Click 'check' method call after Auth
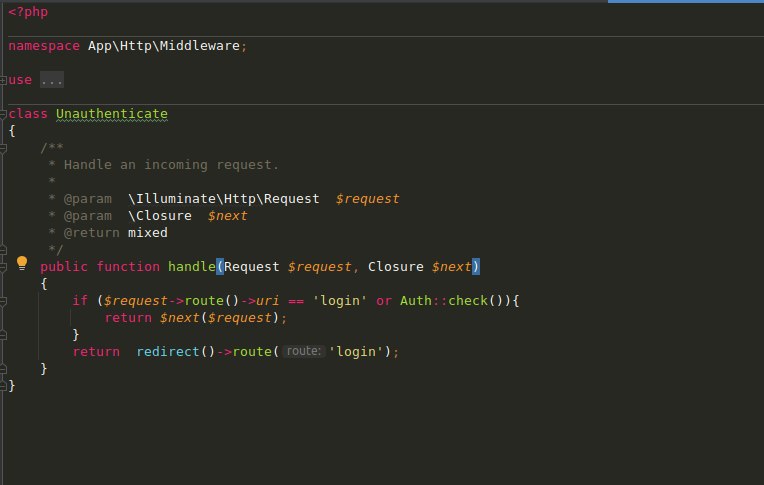 pyautogui.click(x=468, y=301)
